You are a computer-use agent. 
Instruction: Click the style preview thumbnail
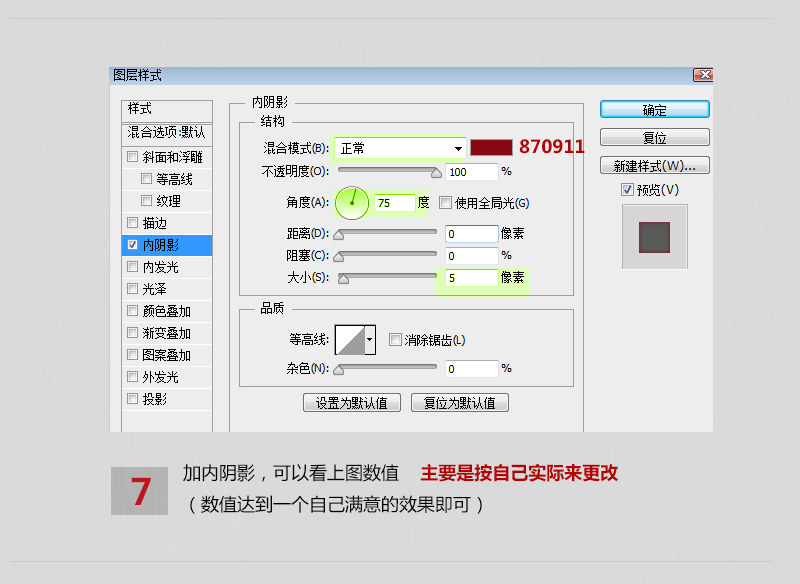[x=655, y=237]
